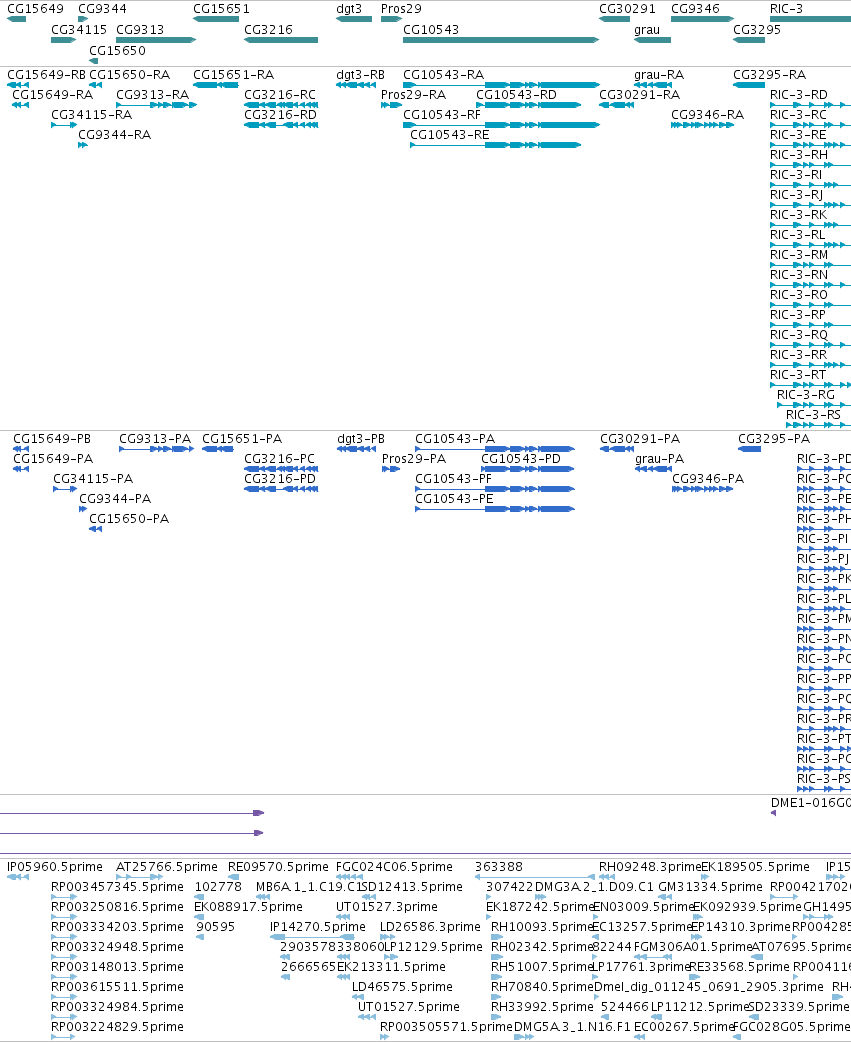Select the CG10543-PA protein label
This screenshot has height=1042, width=851.
(x=455, y=439)
